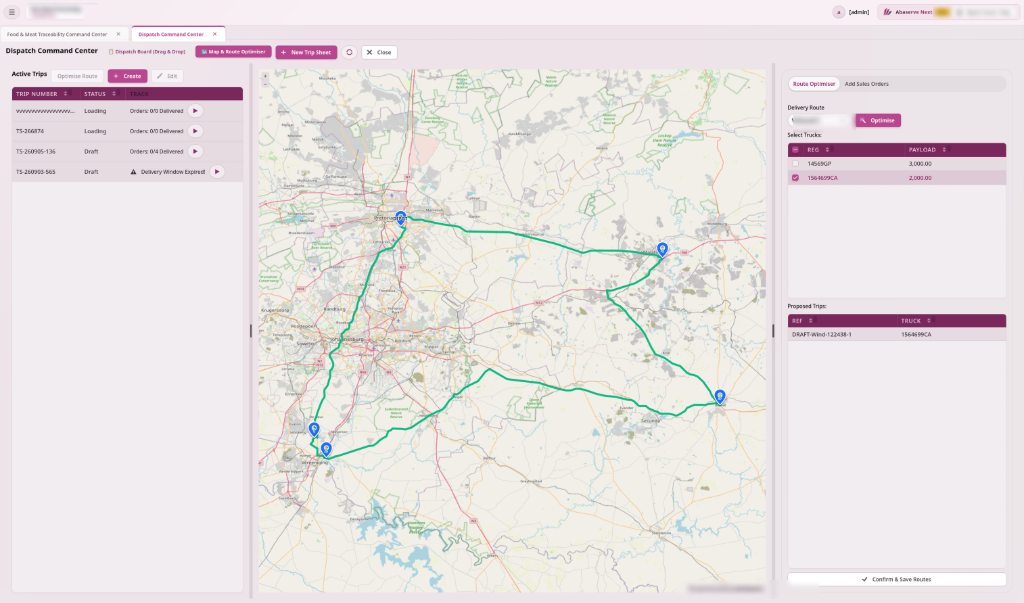This screenshot has height=603, width=1024.
Task: Click the Delivery Window Expired warning icon
Action: pyautogui.click(x=133, y=172)
